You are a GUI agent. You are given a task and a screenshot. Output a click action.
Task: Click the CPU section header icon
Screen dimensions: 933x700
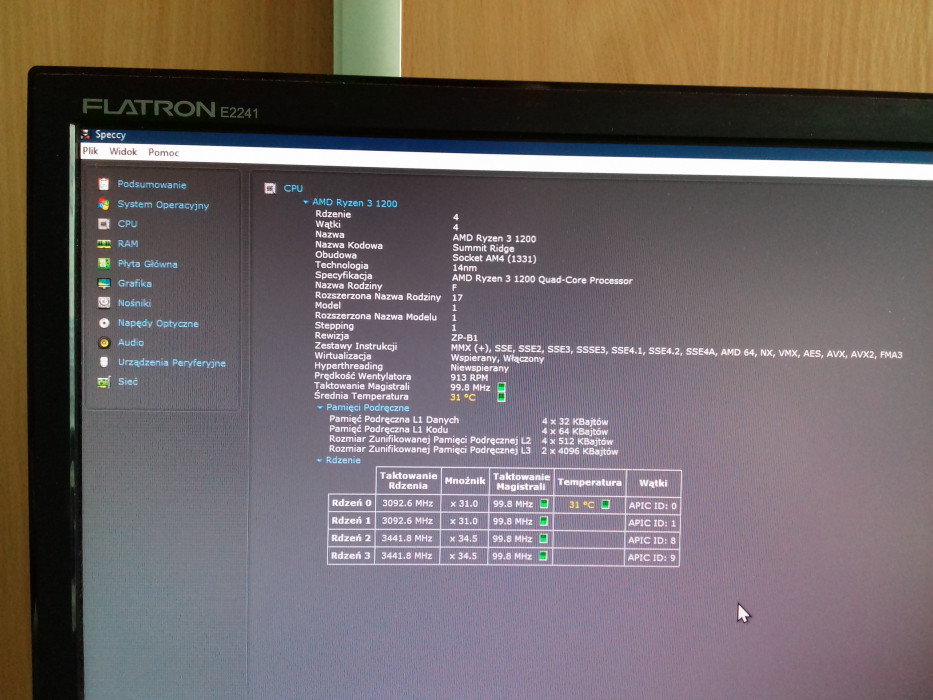(270, 188)
